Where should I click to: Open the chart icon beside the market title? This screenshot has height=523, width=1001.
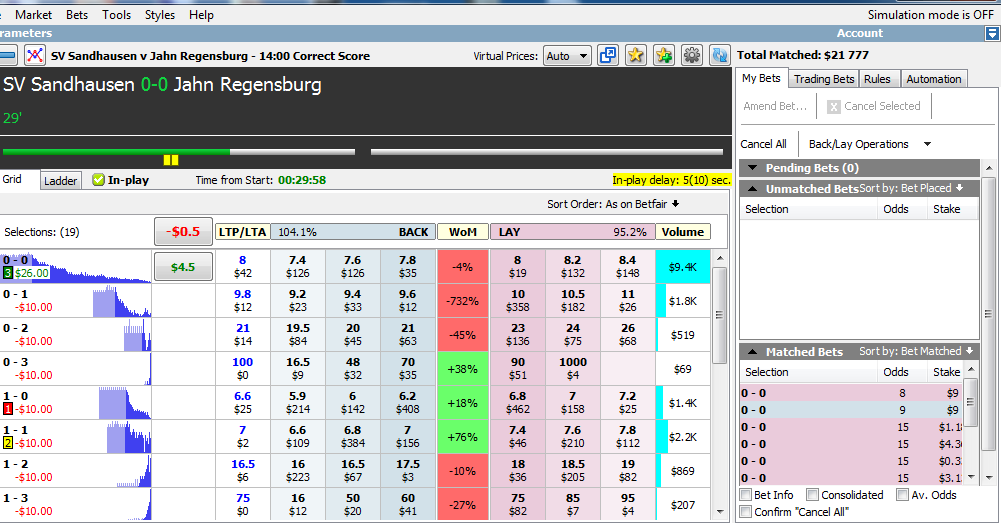pos(34,56)
